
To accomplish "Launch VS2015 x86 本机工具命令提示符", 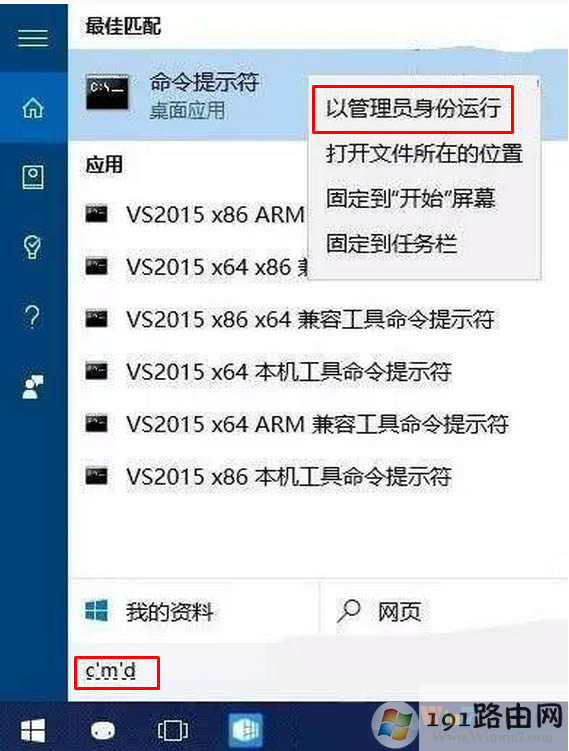I will [x=268, y=476].
